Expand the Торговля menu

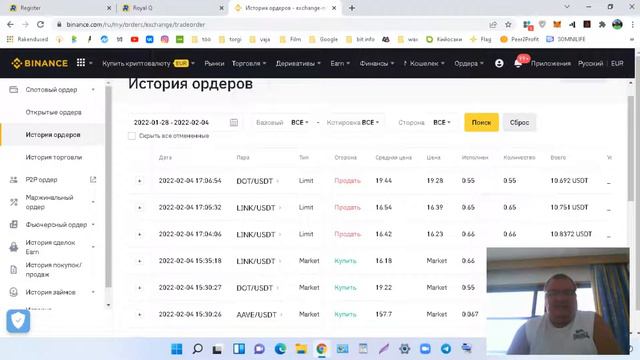pos(249,63)
